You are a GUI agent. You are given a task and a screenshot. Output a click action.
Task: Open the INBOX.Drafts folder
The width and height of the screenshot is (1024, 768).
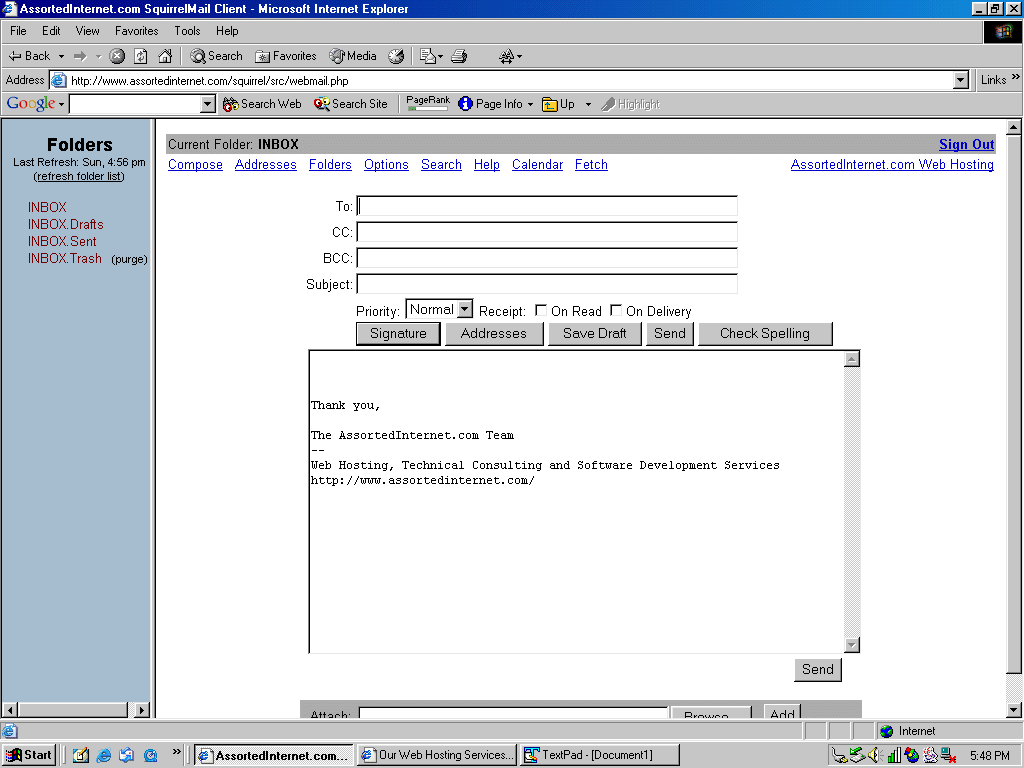point(65,224)
